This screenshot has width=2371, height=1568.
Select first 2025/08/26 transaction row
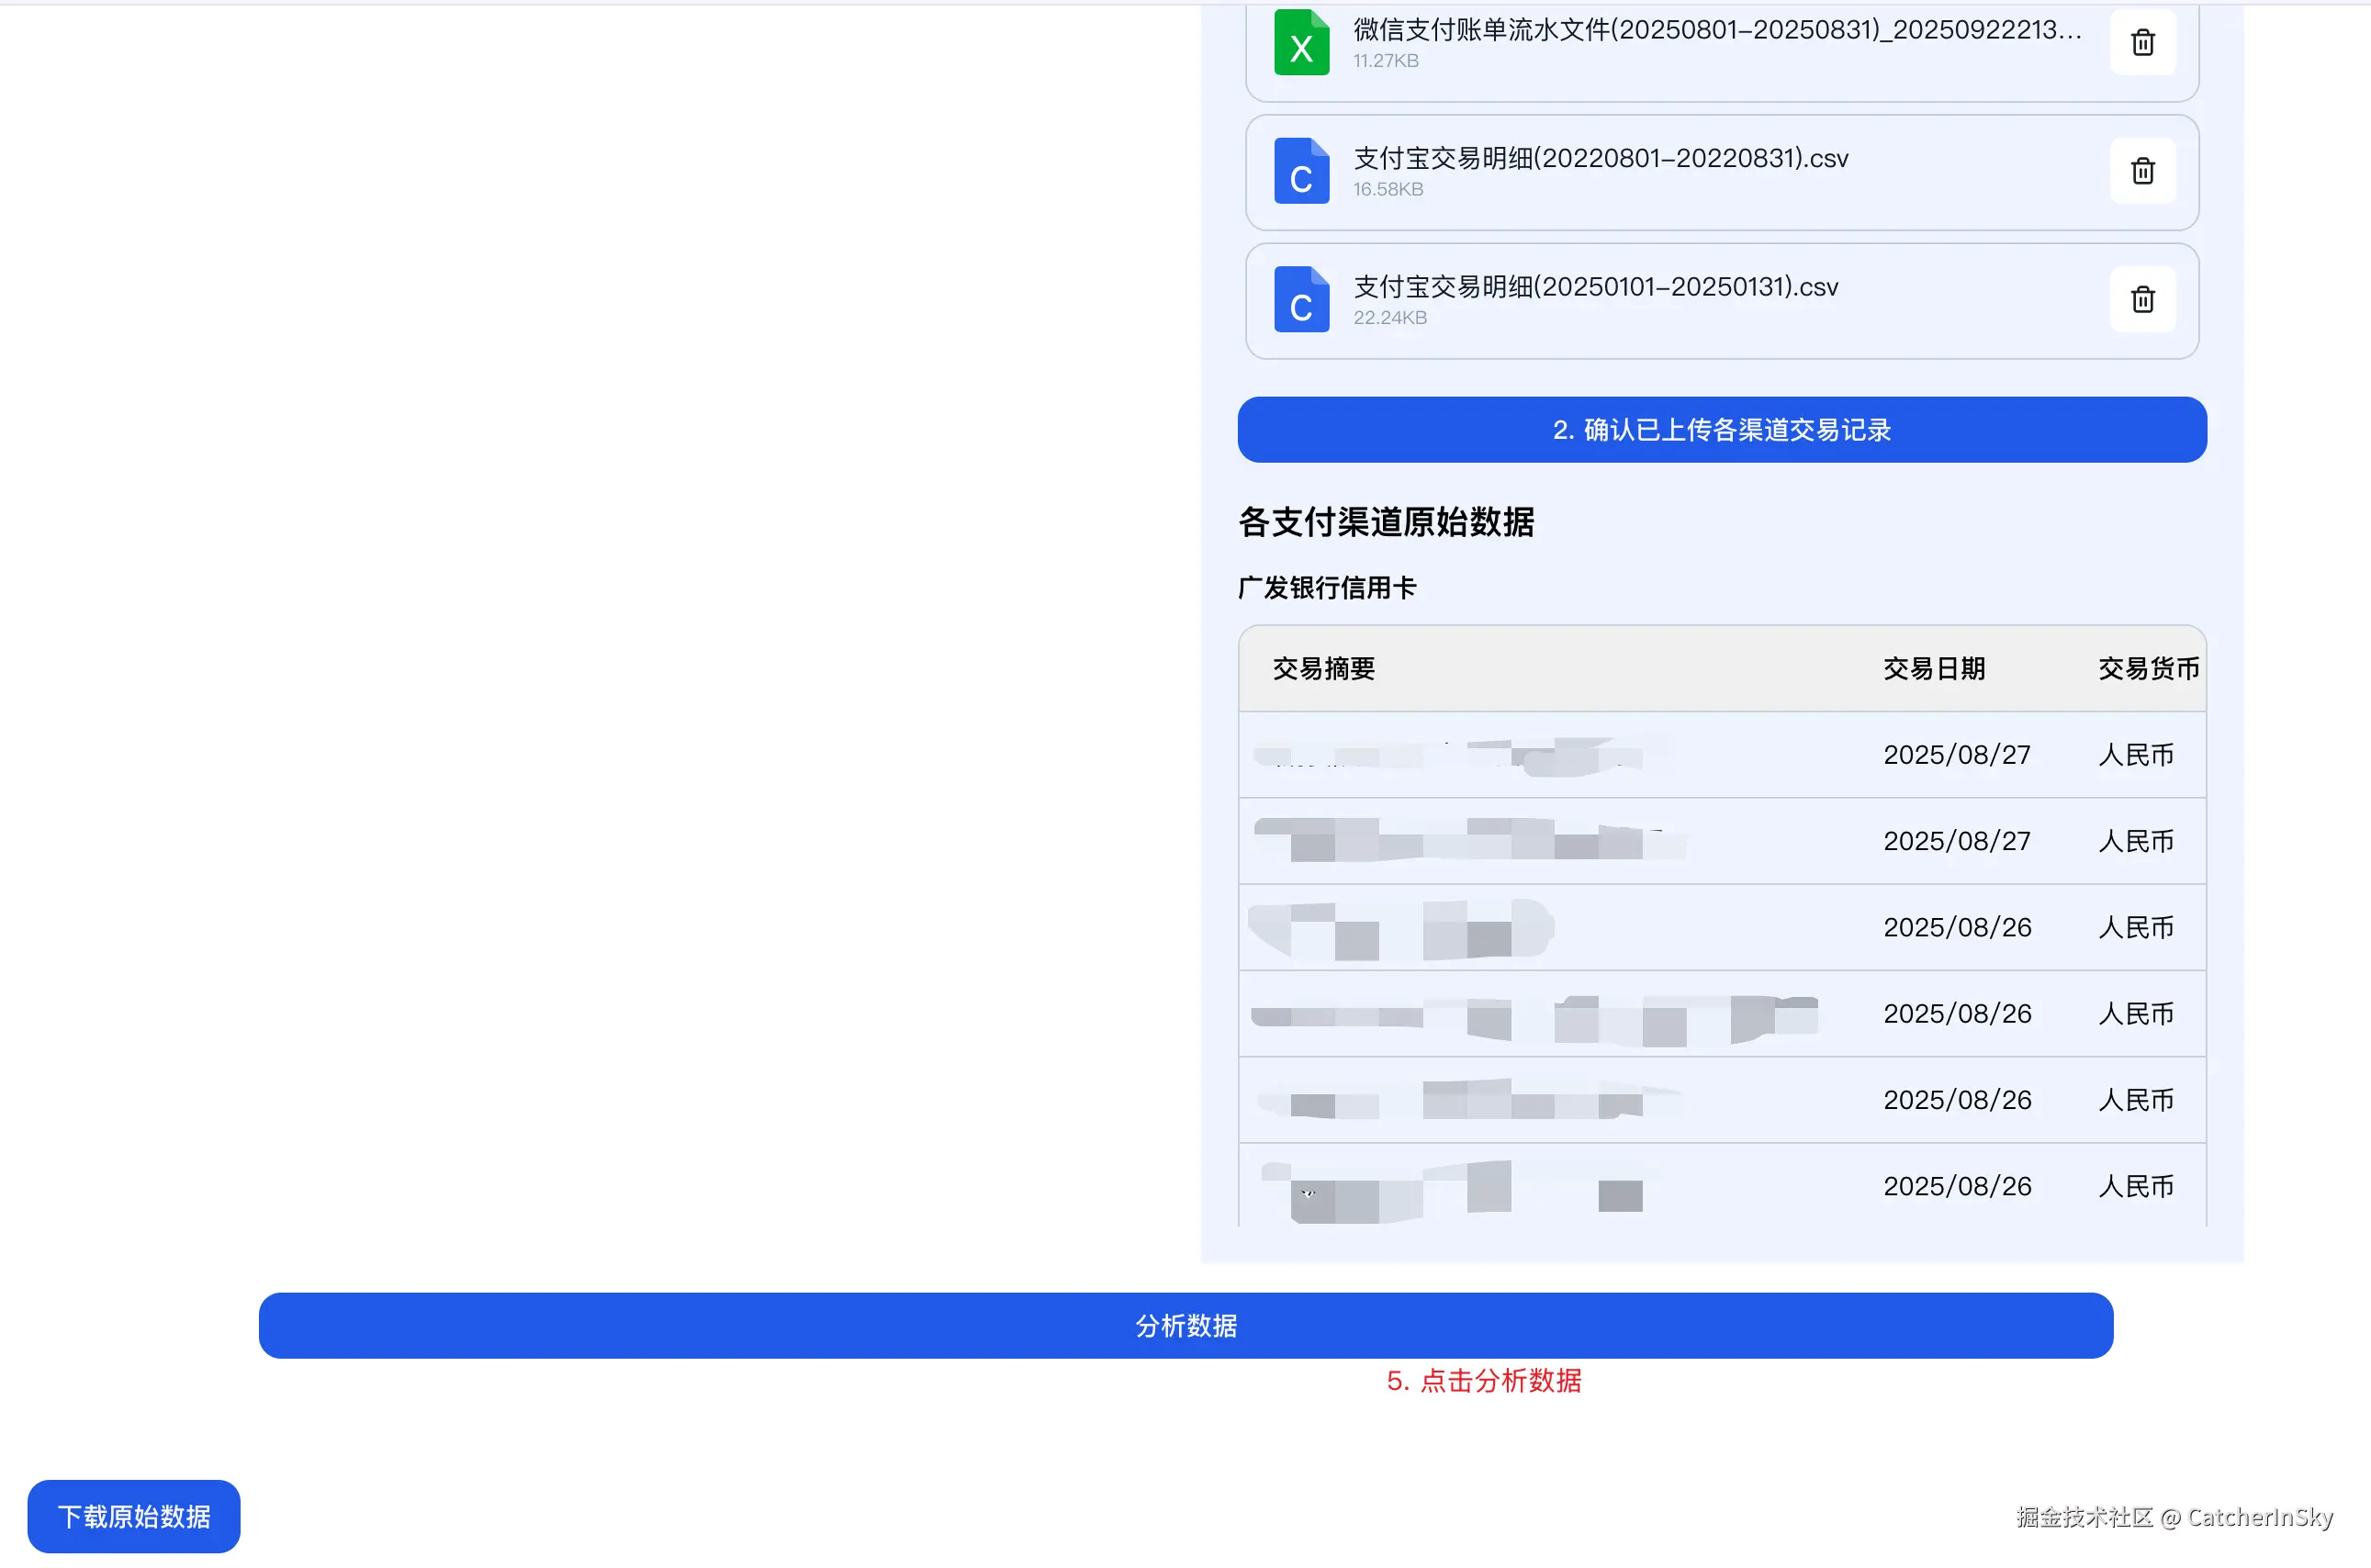[1955, 927]
